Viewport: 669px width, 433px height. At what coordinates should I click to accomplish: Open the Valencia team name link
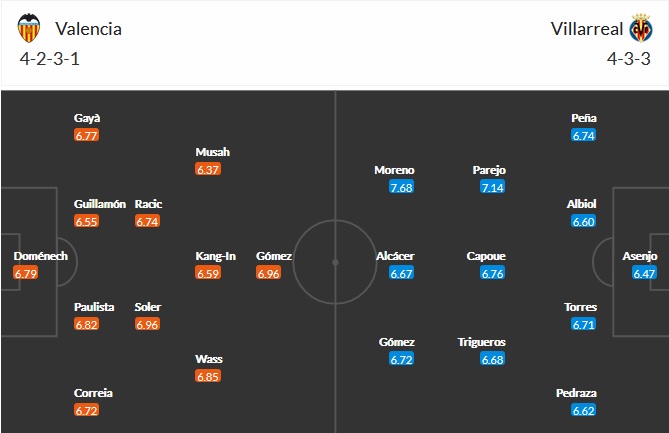coord(89,29)
